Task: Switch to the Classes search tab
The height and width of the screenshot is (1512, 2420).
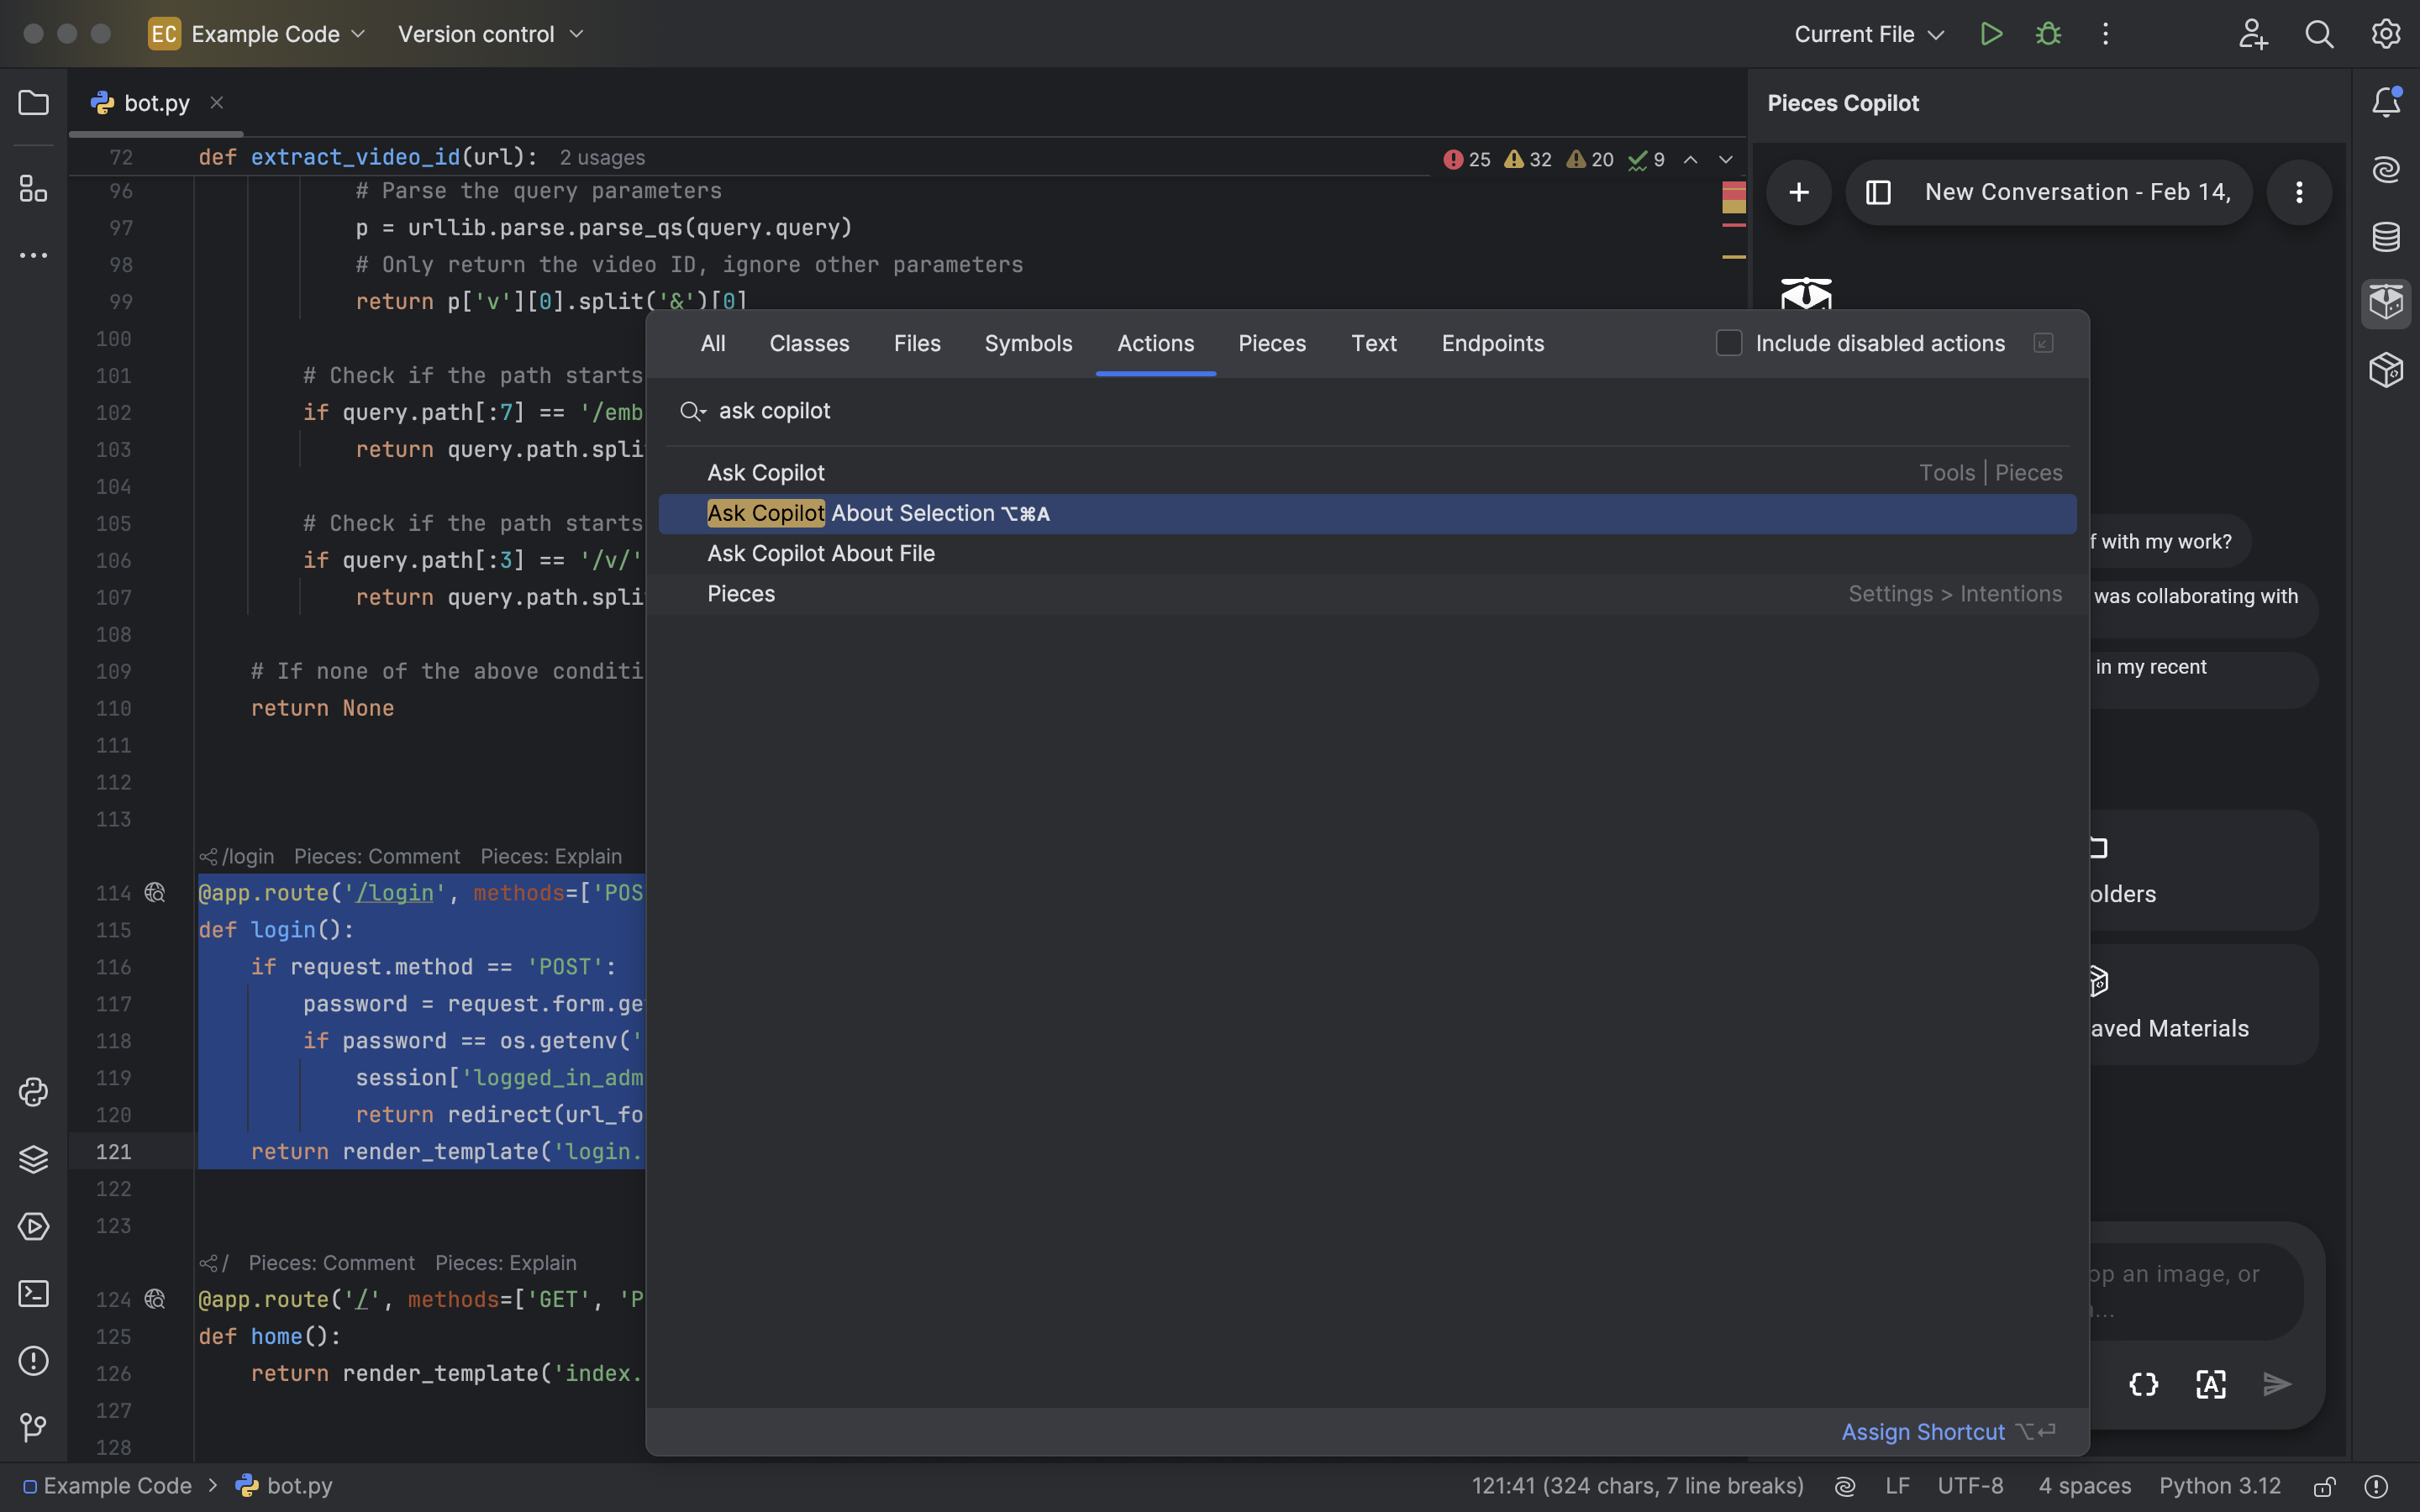Action: 809,343
